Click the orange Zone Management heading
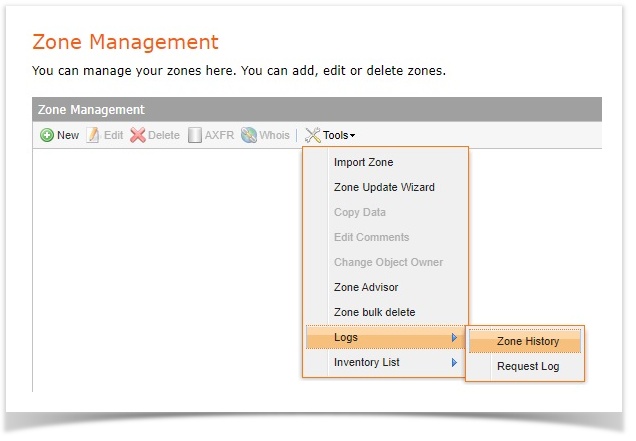The height and width of the screenshot is (441, 636). [125, 42]
